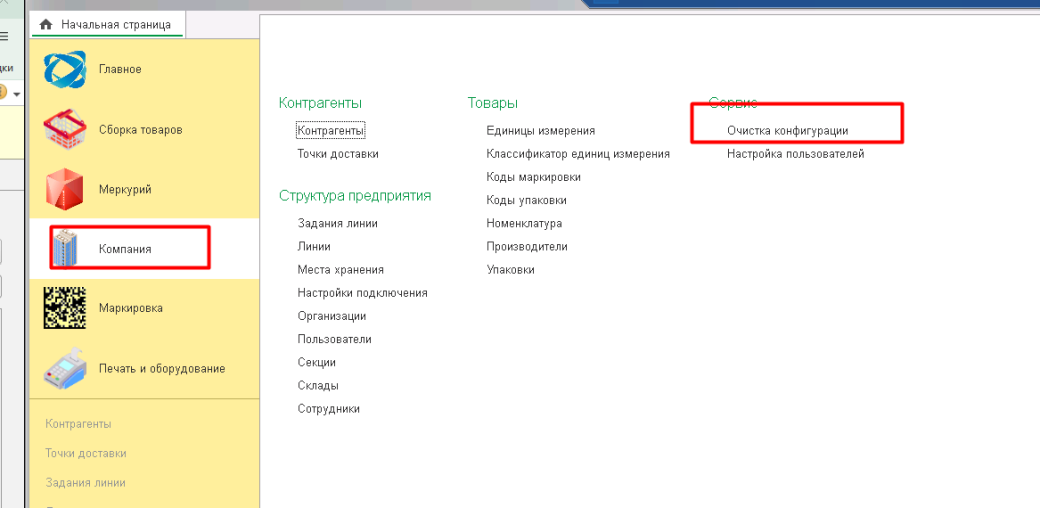Image resolution: width=1040 pixels, height=508 pixels.
Task: Open Задания линии under Структура предприятия
Action: (x=338, y=223)
